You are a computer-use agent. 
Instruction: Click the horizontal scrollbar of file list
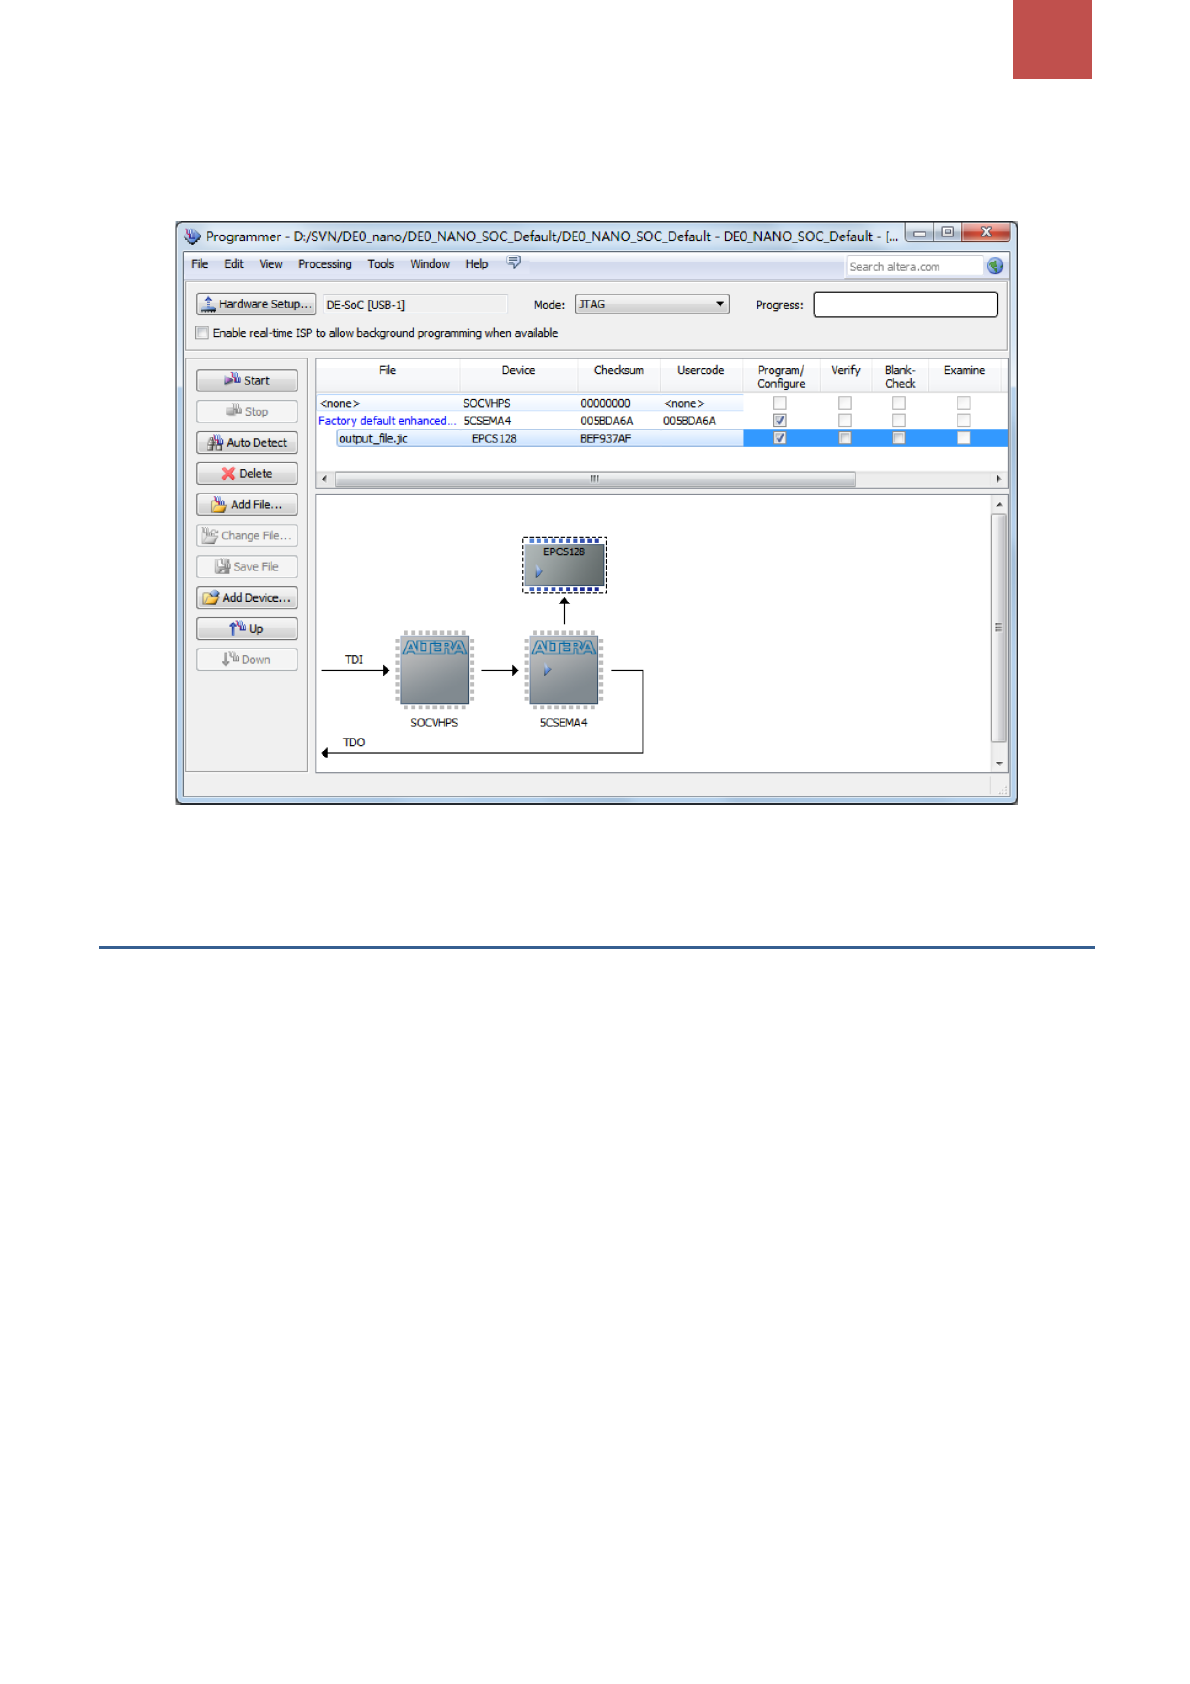coord(595,479)
